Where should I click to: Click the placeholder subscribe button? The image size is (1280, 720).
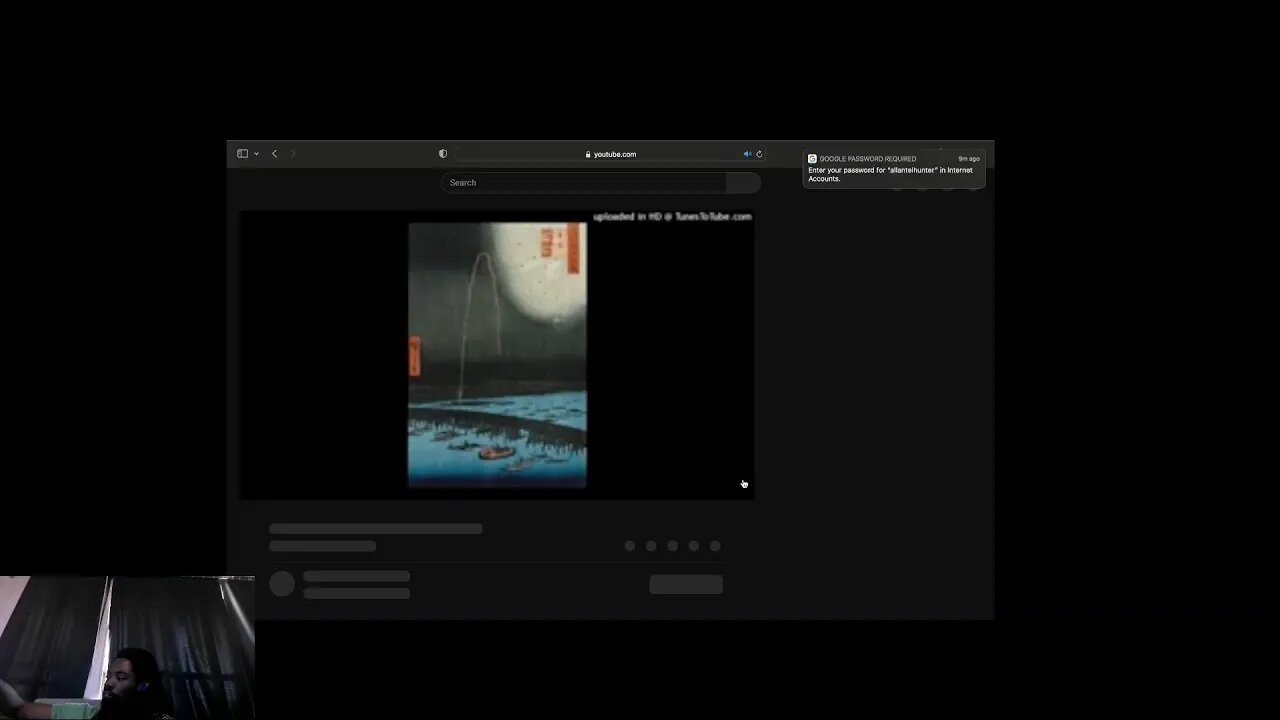point(686,584)
